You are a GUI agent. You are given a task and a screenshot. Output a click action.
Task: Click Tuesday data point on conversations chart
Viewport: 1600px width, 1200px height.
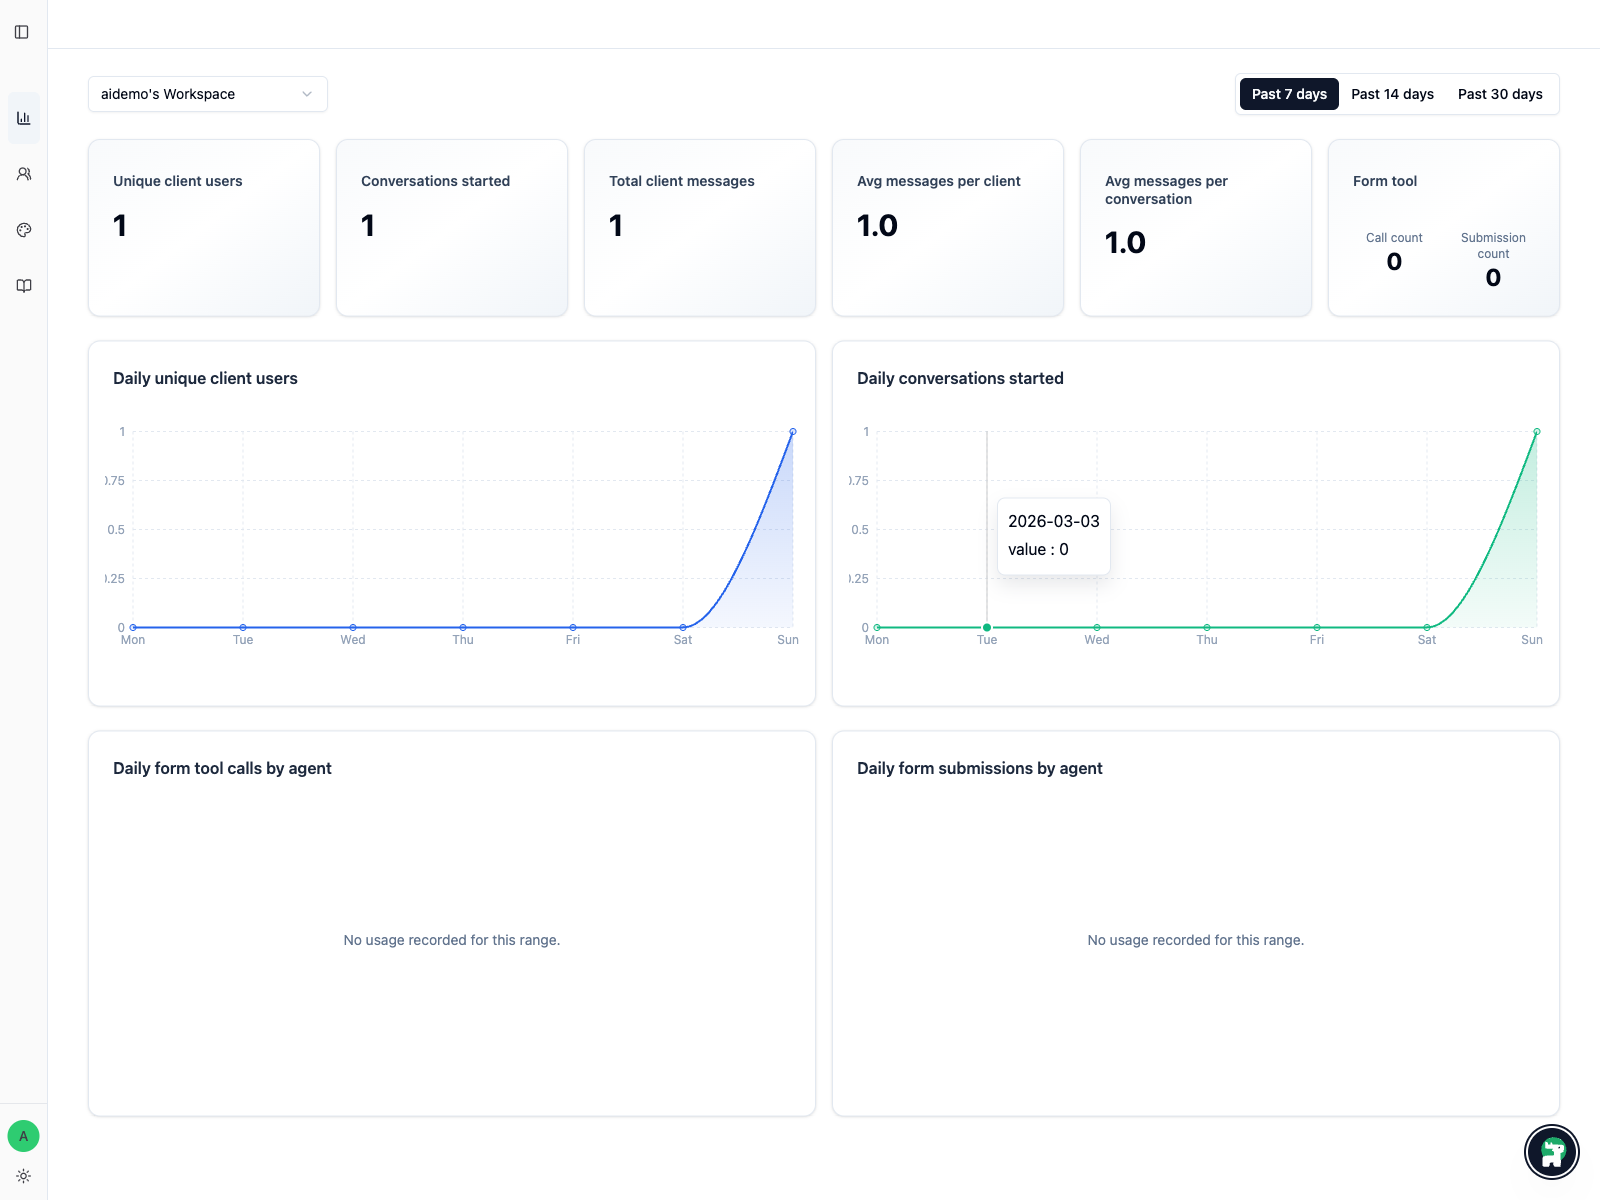point(986,626)
